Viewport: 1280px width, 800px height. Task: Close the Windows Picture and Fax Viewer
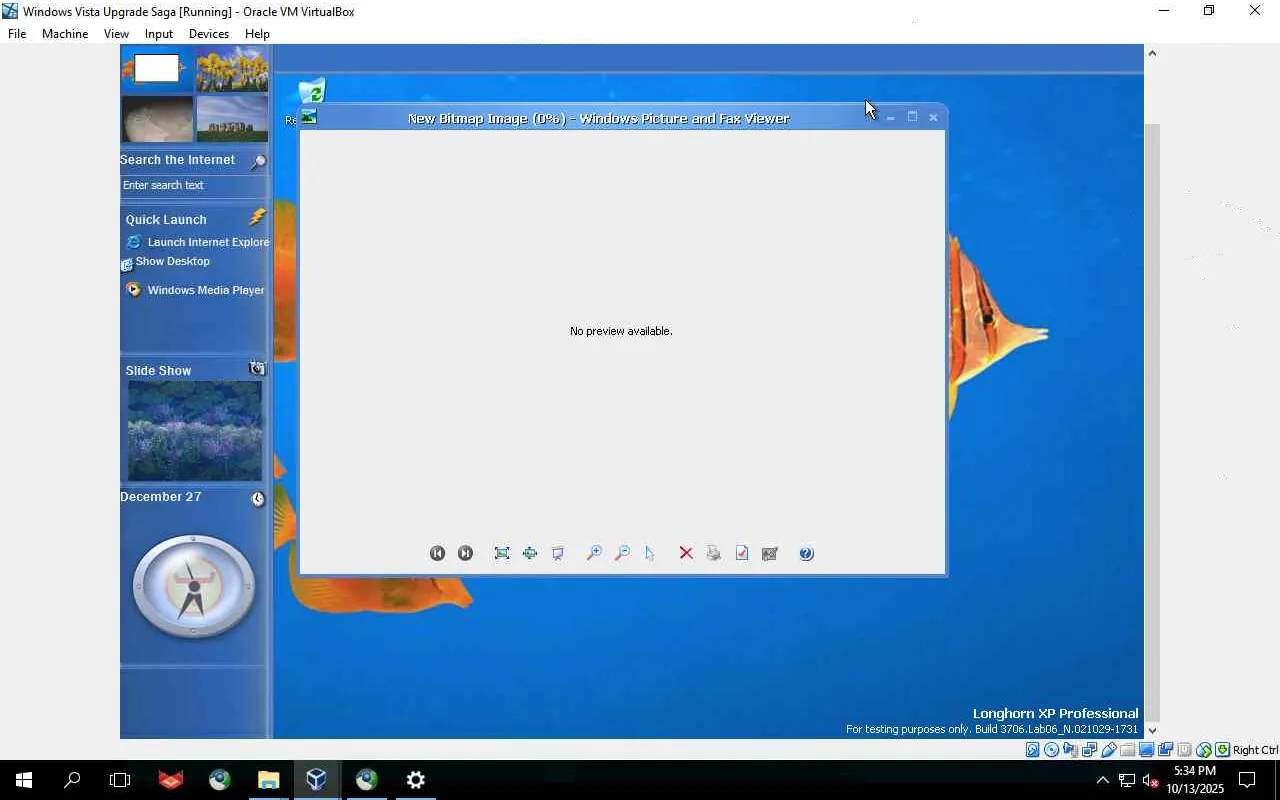(933, 117)
